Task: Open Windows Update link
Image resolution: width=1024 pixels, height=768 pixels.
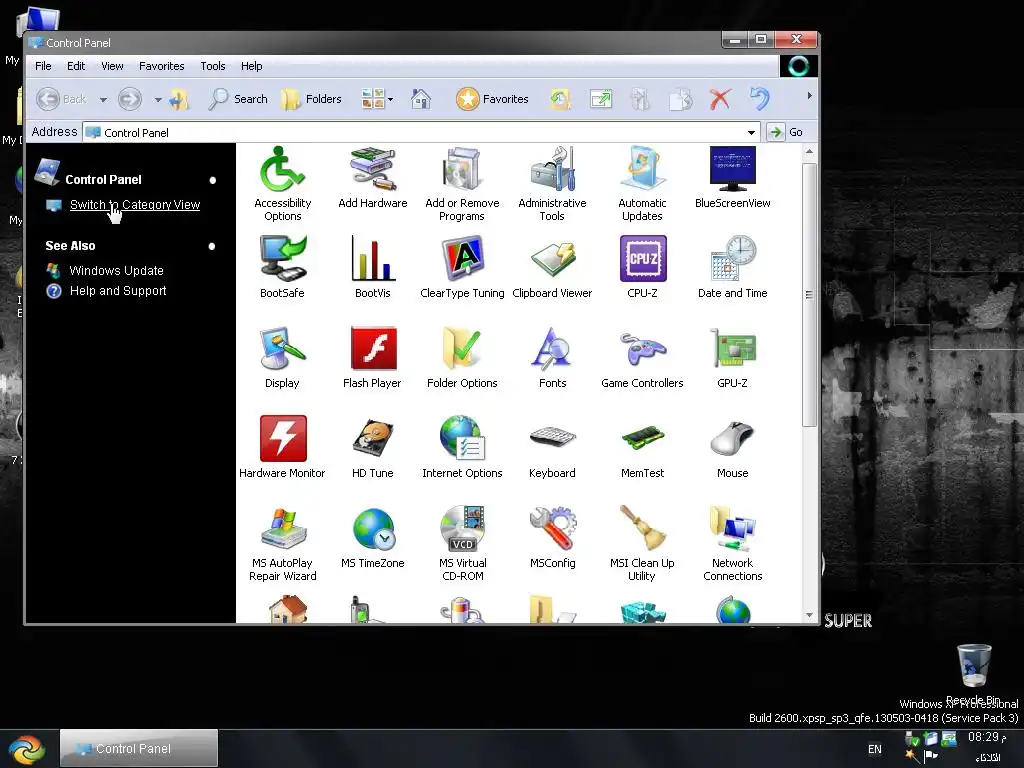Action: 116,270
